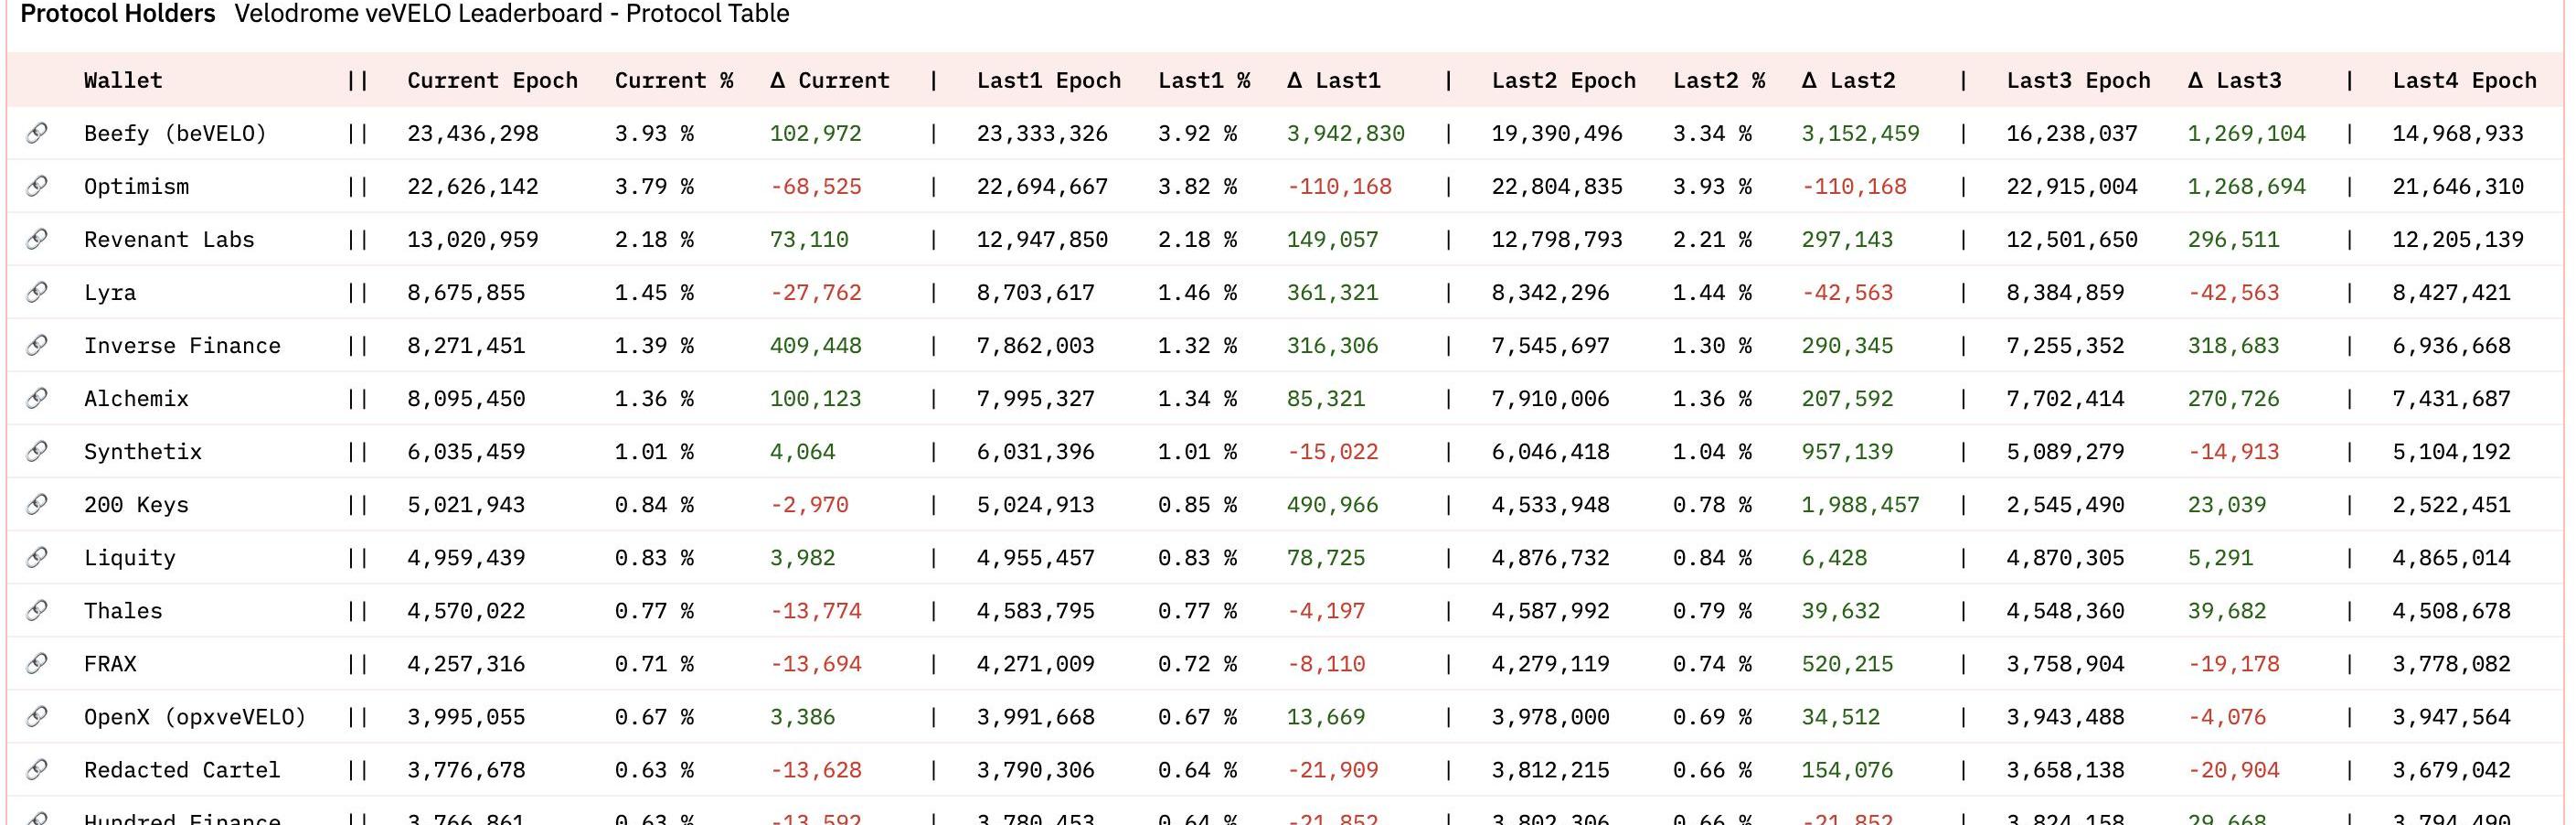Open the link icon for Thales row
The image size is (2576, 825).
tap(37, 610)
